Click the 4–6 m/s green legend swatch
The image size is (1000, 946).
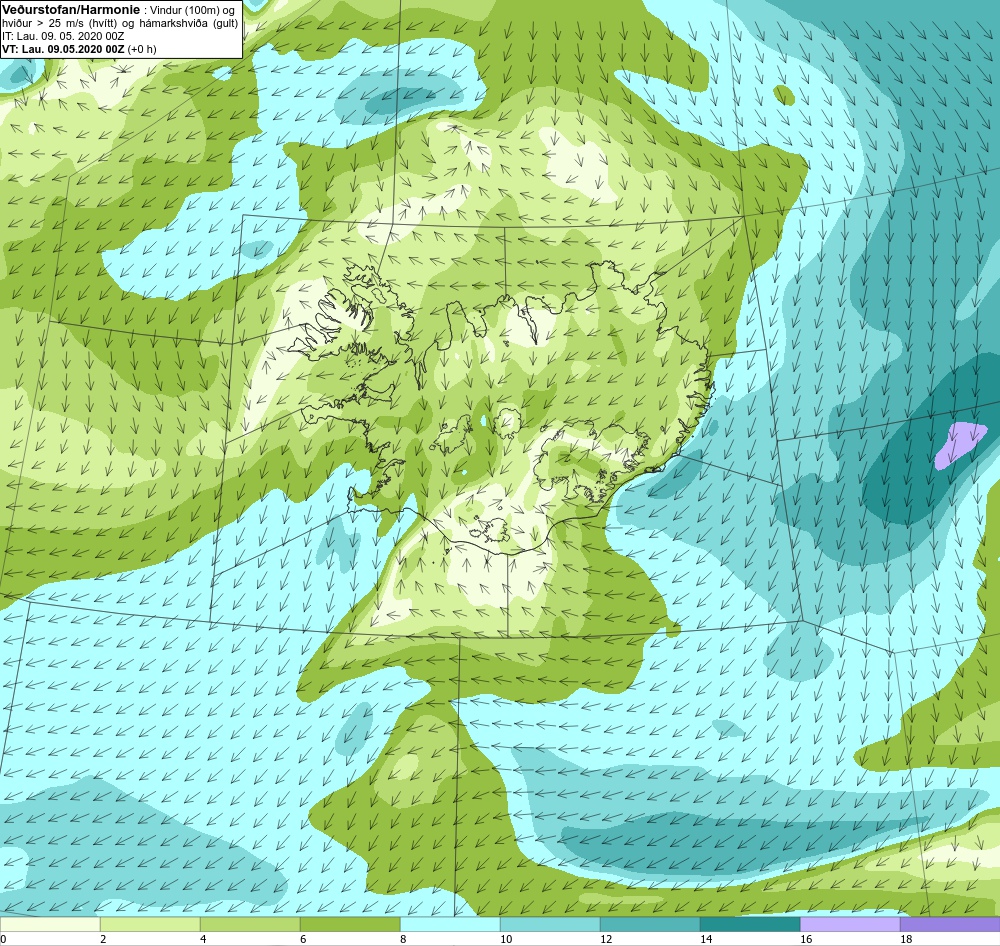(x=250, y=924)
